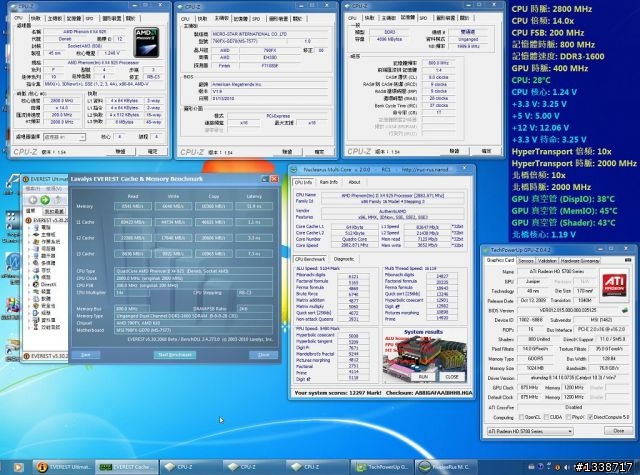Viewport: 640px width, 475px height.
Task: Click the Memory Read result cell in EVEREST
Action: click(133, 206)
